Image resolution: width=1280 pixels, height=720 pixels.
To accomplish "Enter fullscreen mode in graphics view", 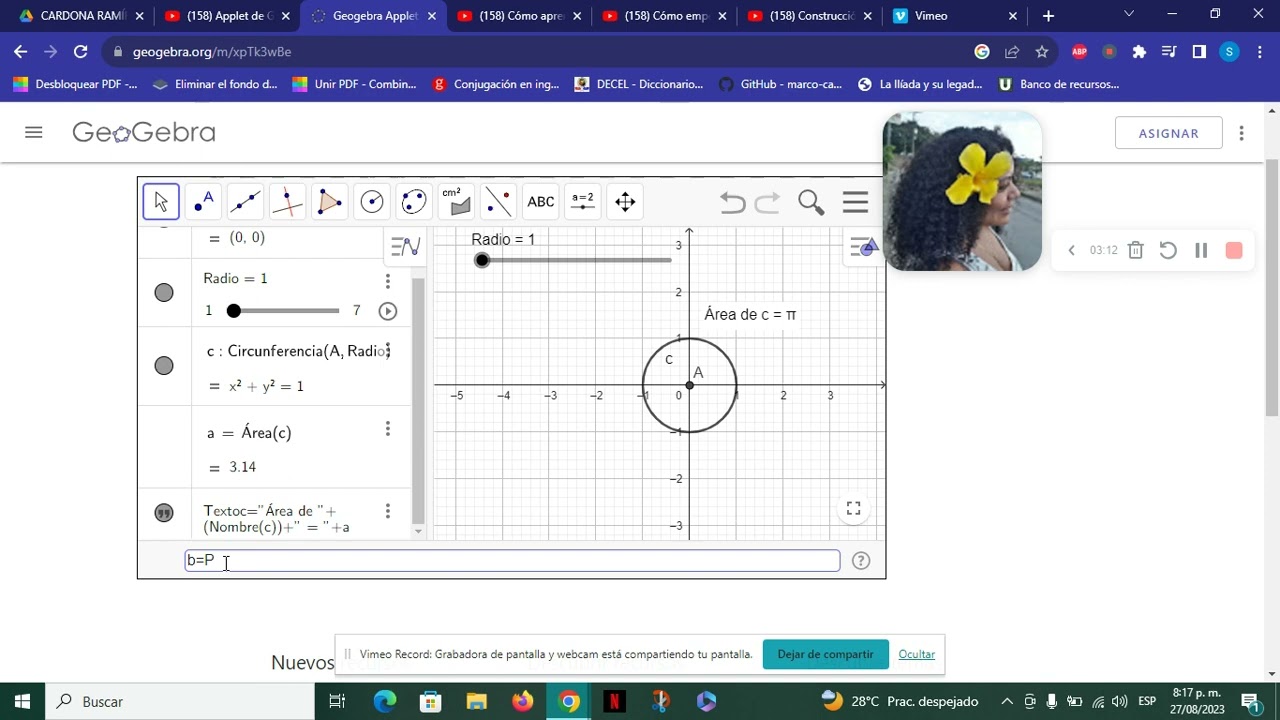I will [x=853, y=509].
